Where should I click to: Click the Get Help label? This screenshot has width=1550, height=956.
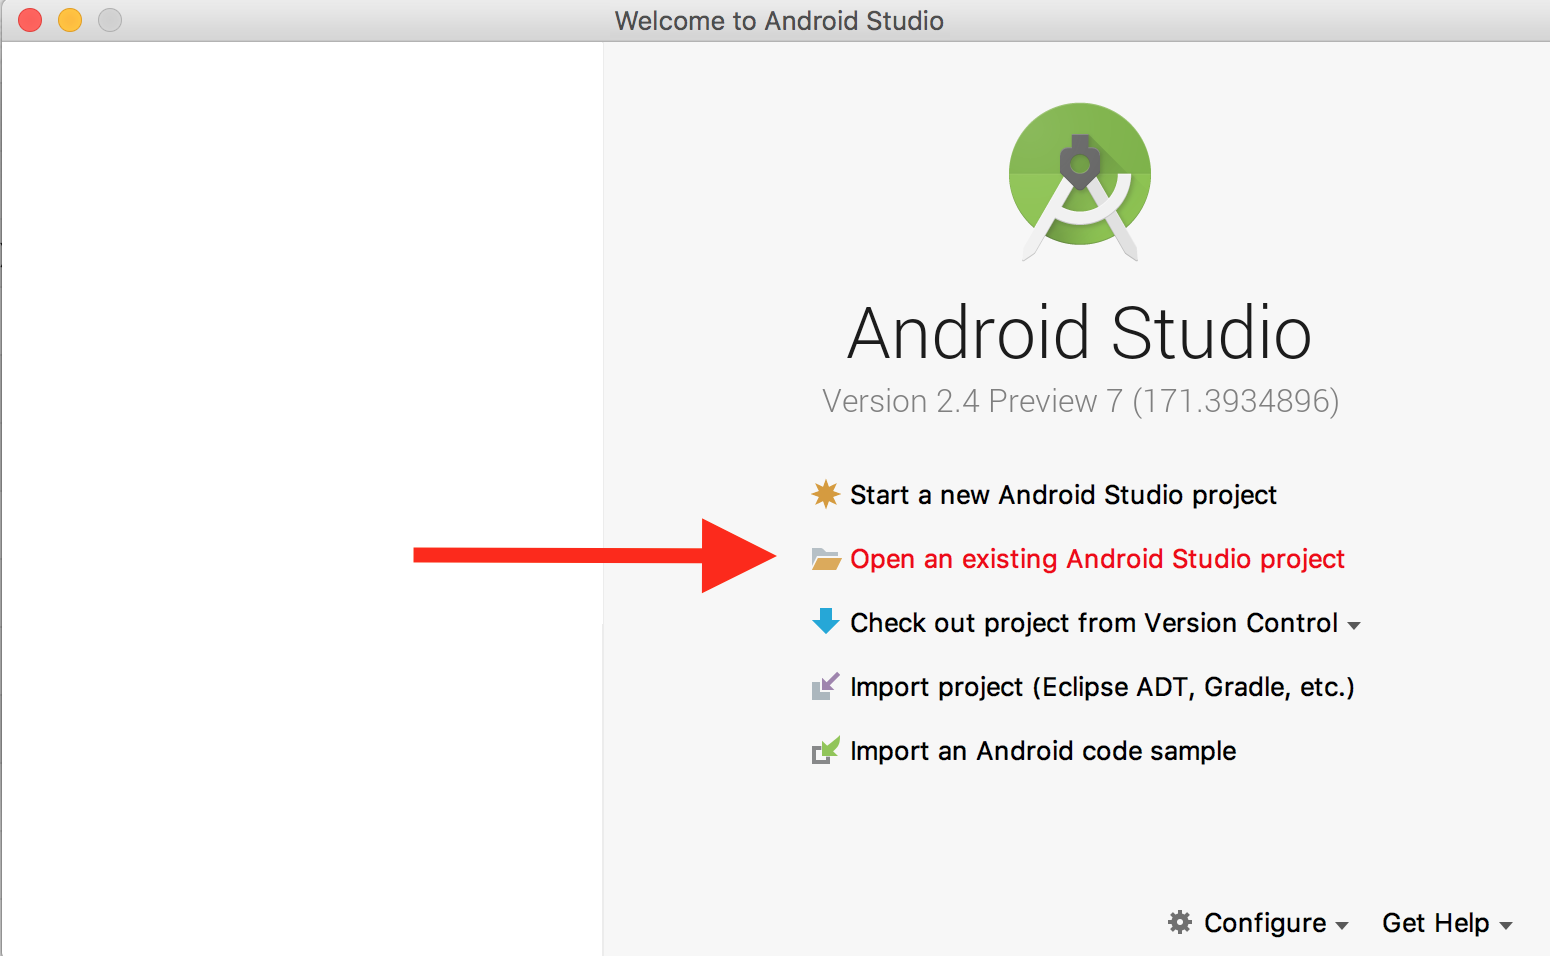(1434, 923)
